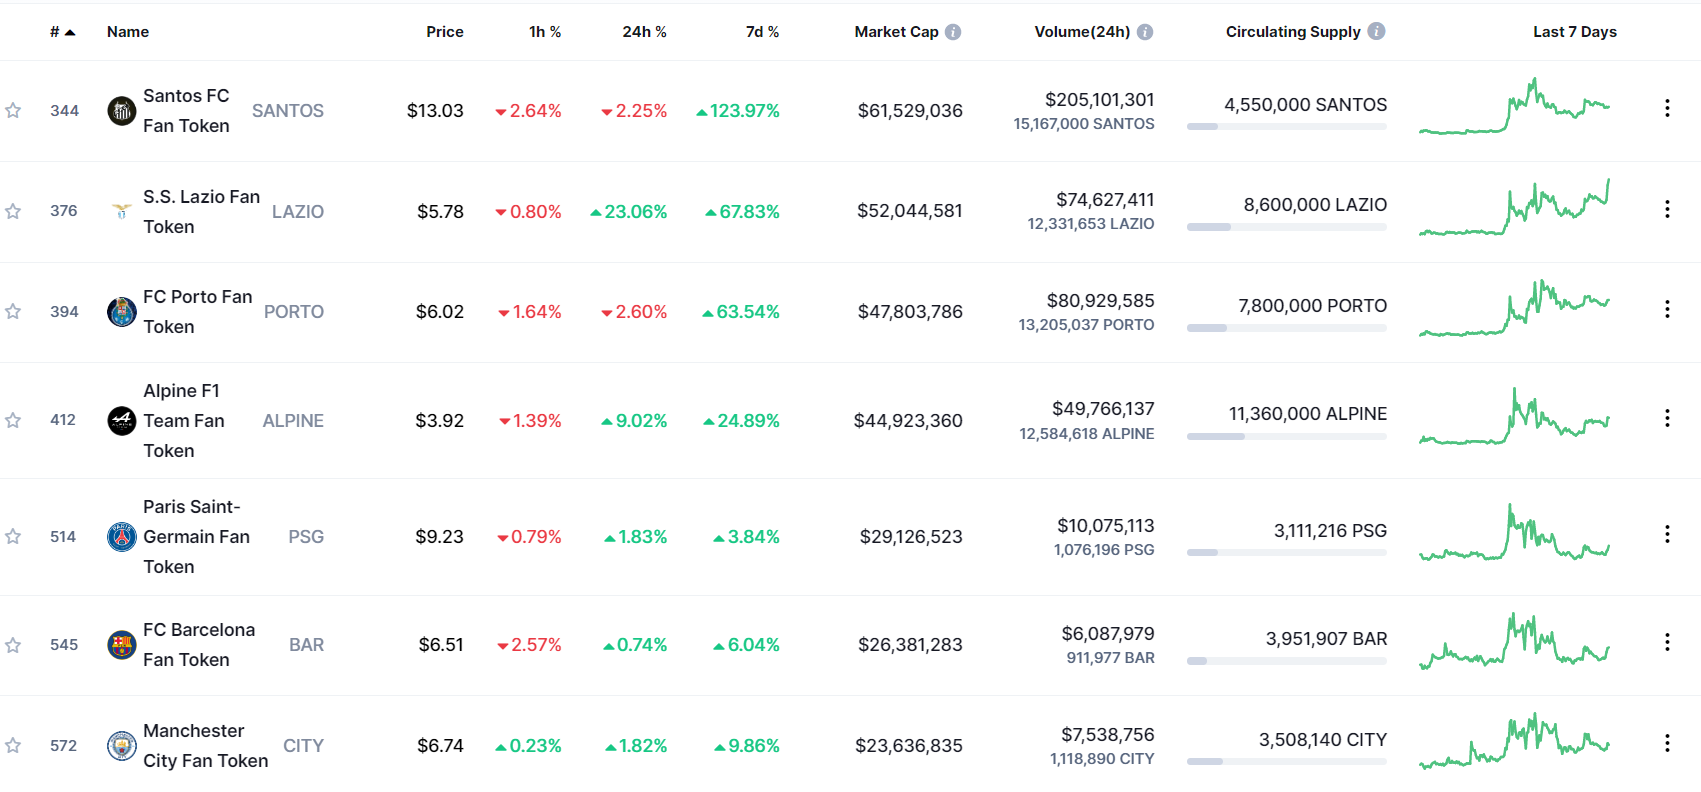Show Market Cap info tooltip icon
This screenshot has height=792, width=1701.
pyautogui.click(x=953, y=32)
